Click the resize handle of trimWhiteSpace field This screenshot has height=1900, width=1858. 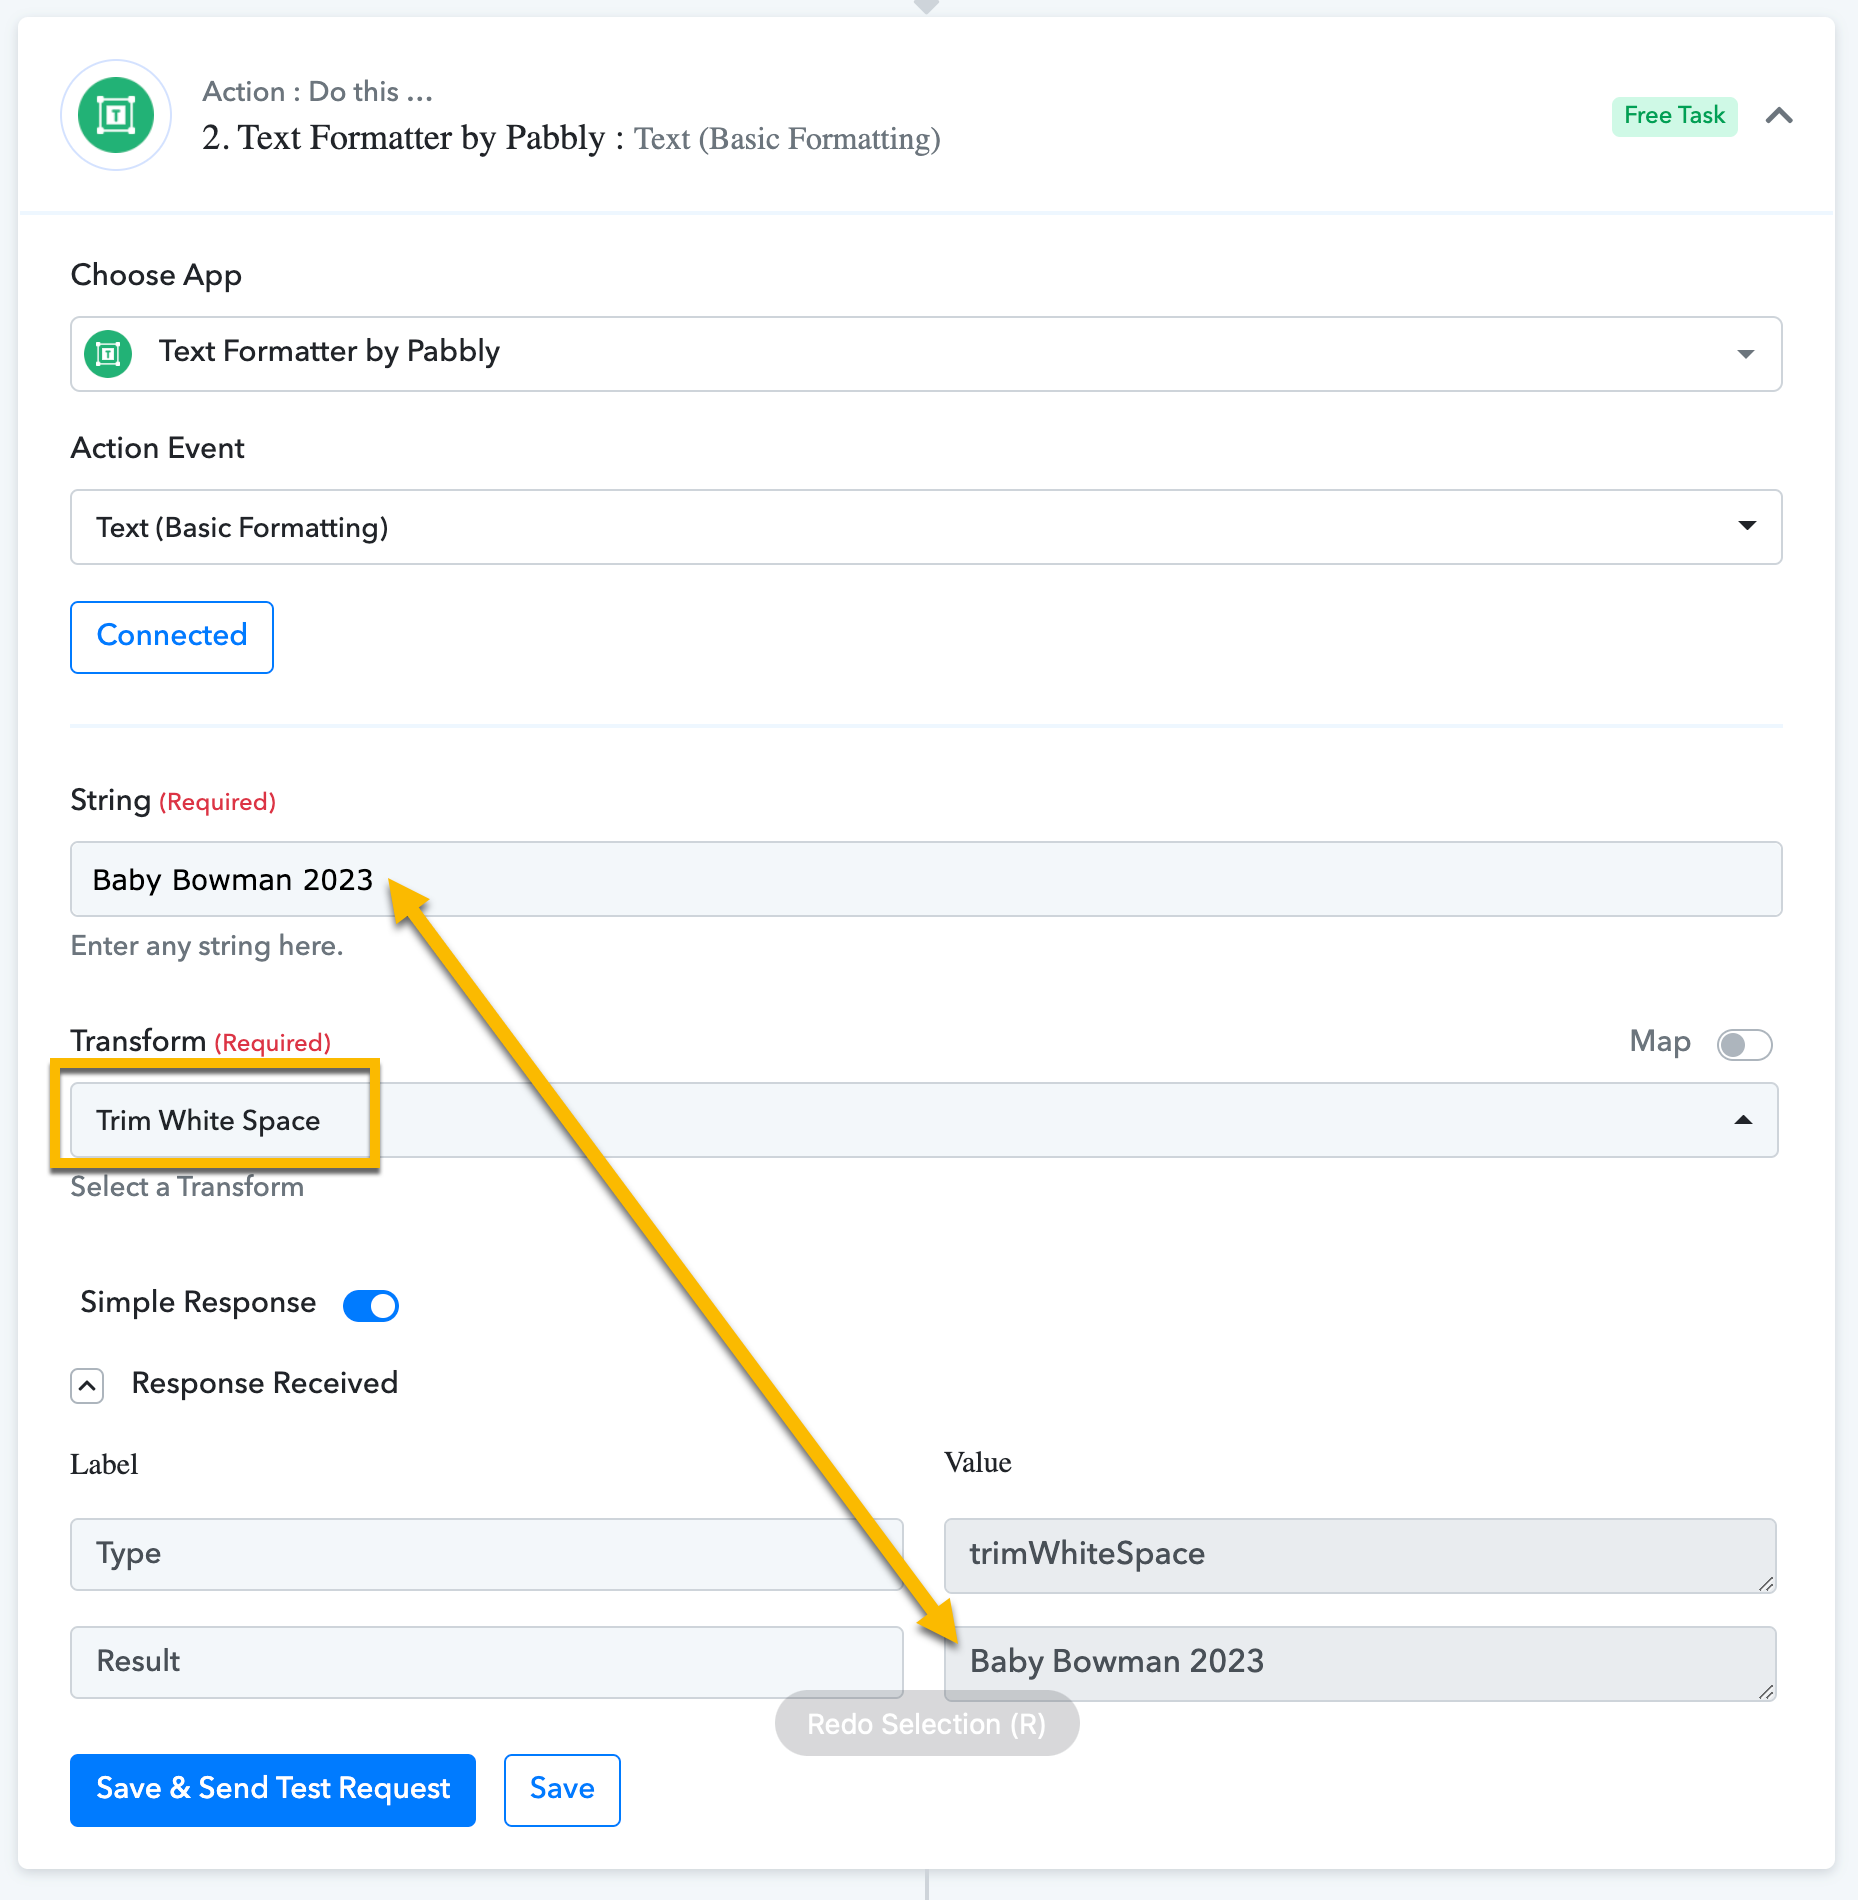click(1766, 1583)
